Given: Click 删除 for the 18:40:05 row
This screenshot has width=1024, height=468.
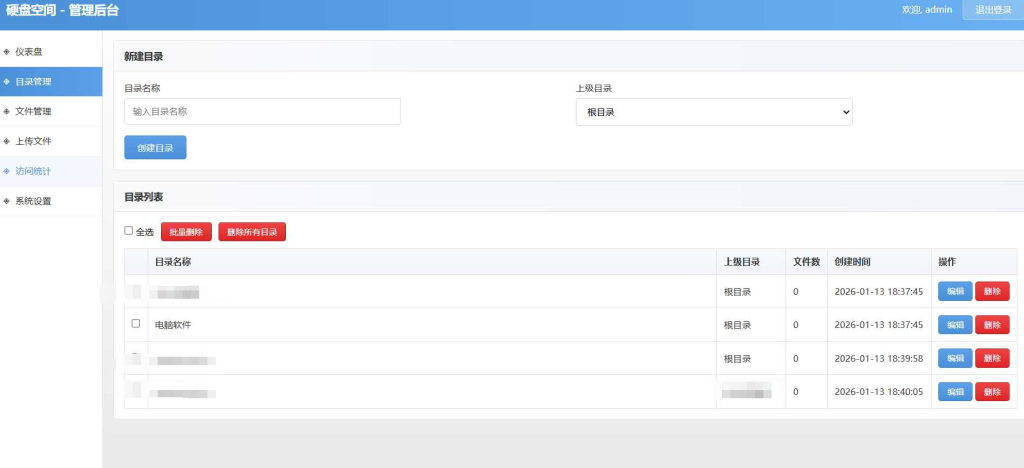Looking at the screenshot, I should pyautogui.click(x=992, y=392).
